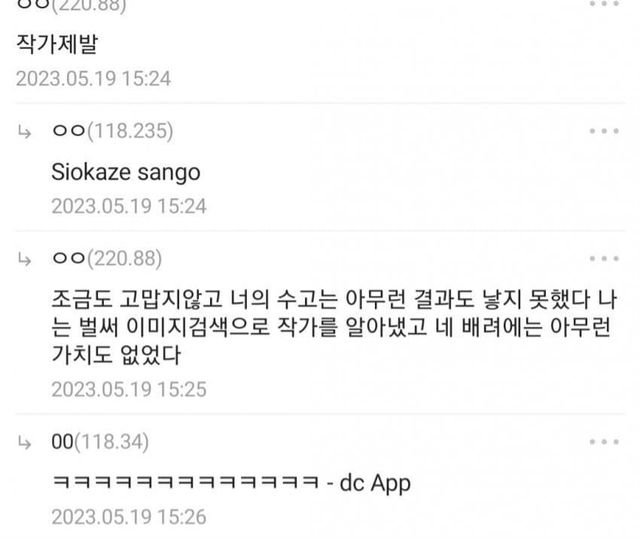Click the long 조금도 고맙지않고 reply text
640x538 pixels.
[x=334, y=327]
